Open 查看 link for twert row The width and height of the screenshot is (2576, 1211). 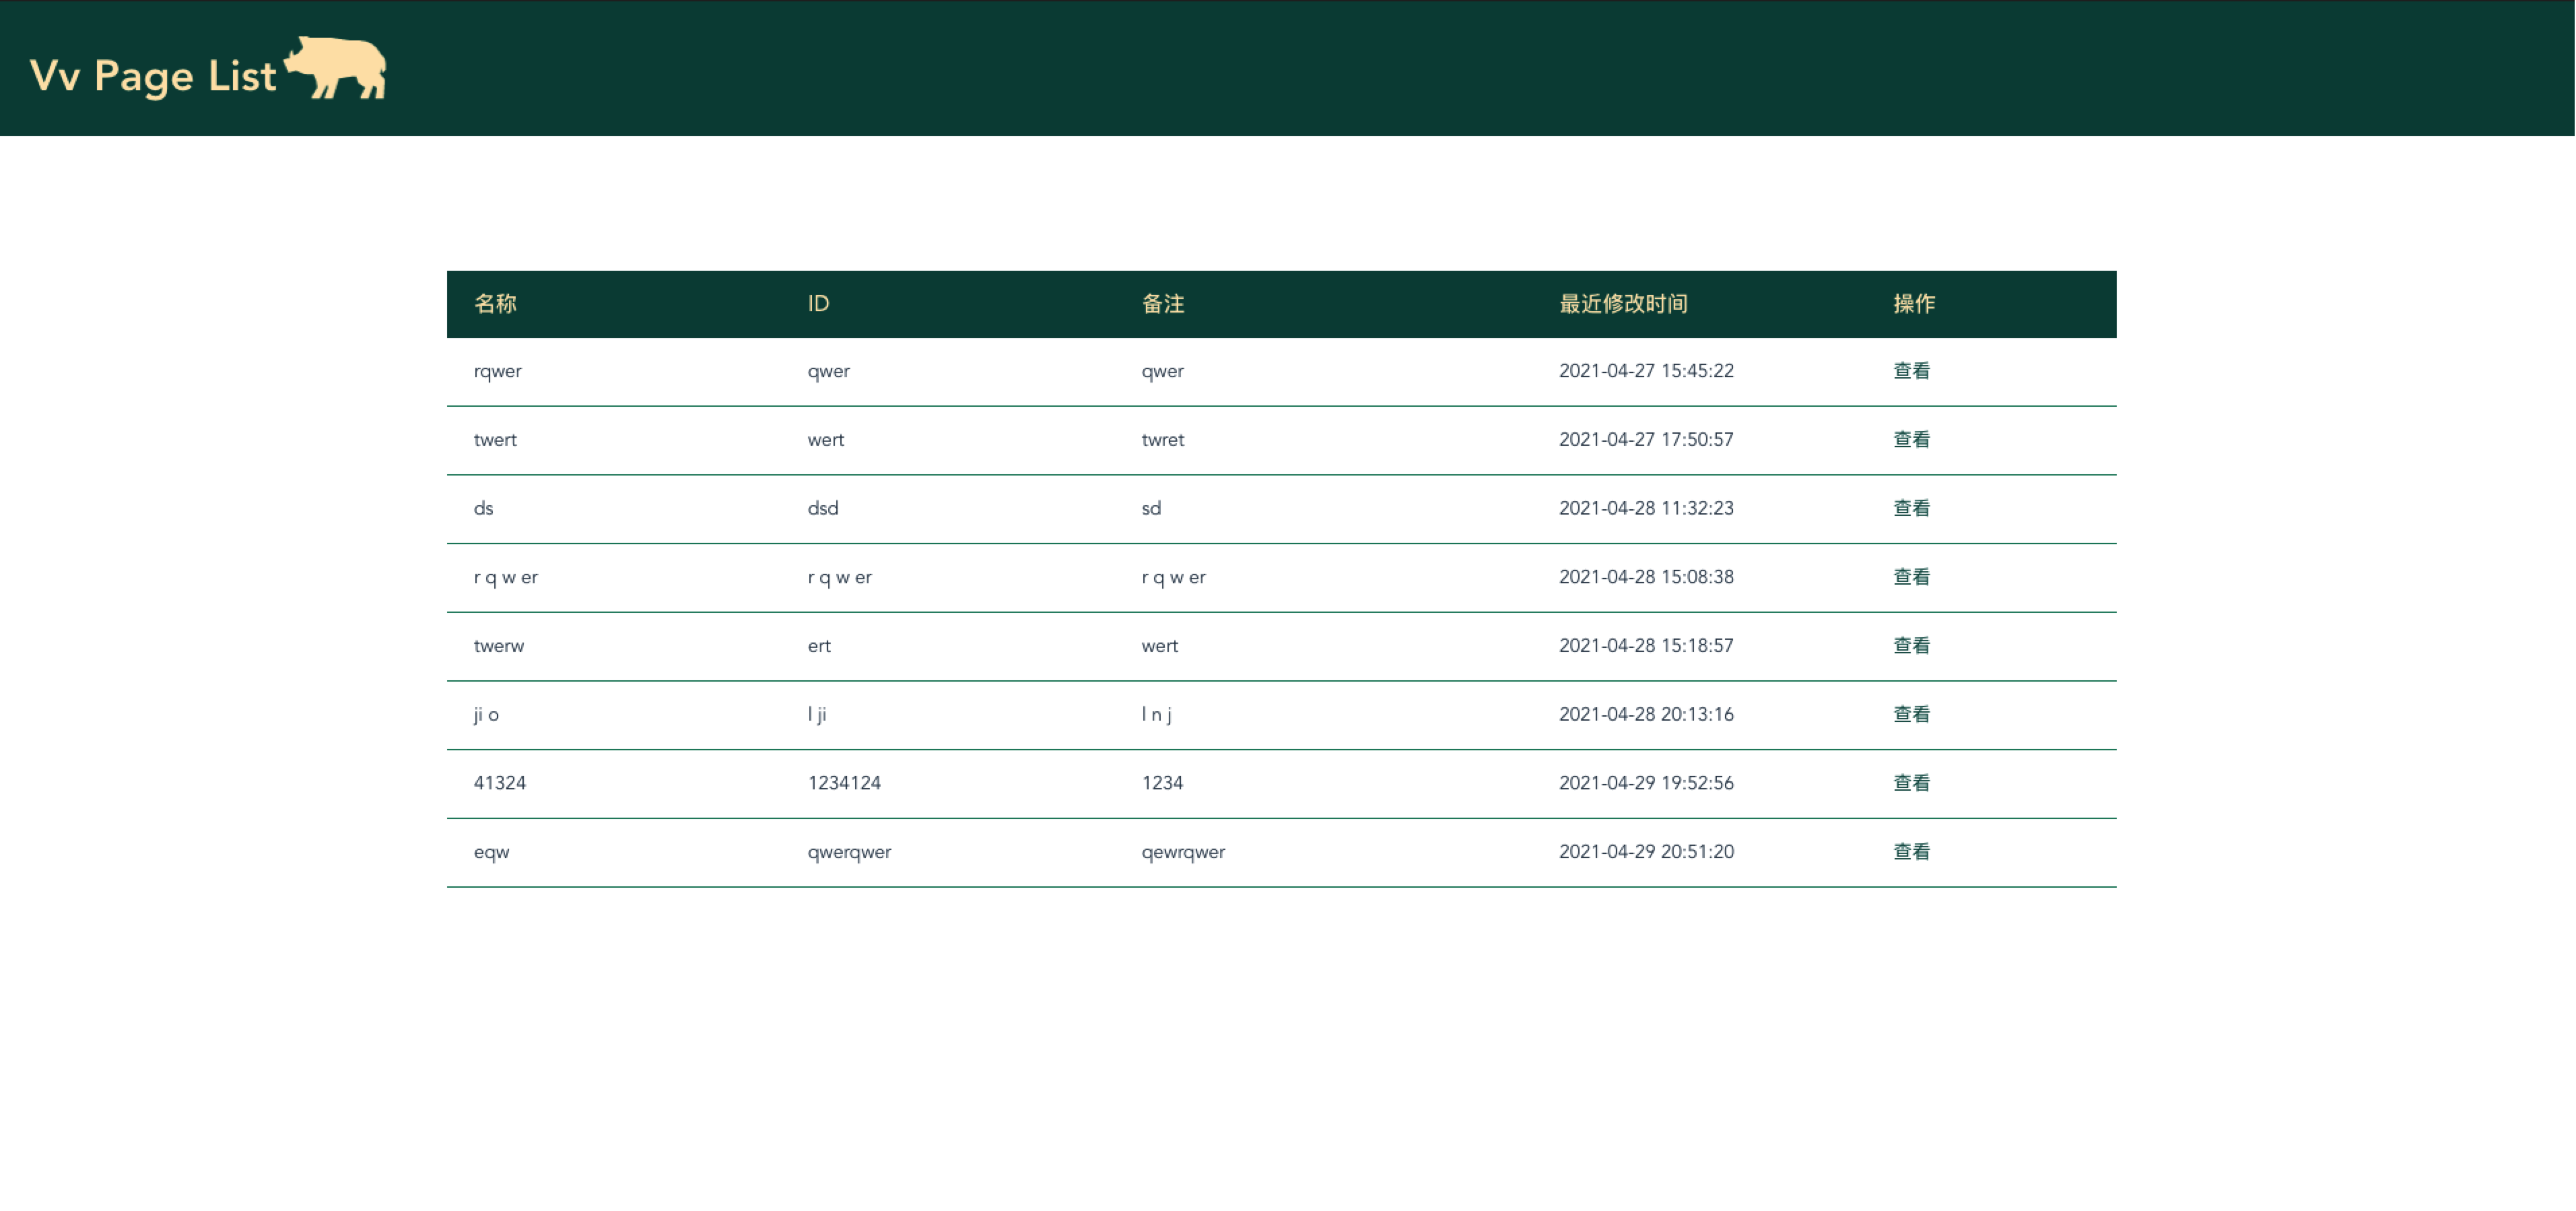click(x=1910, y=440)
